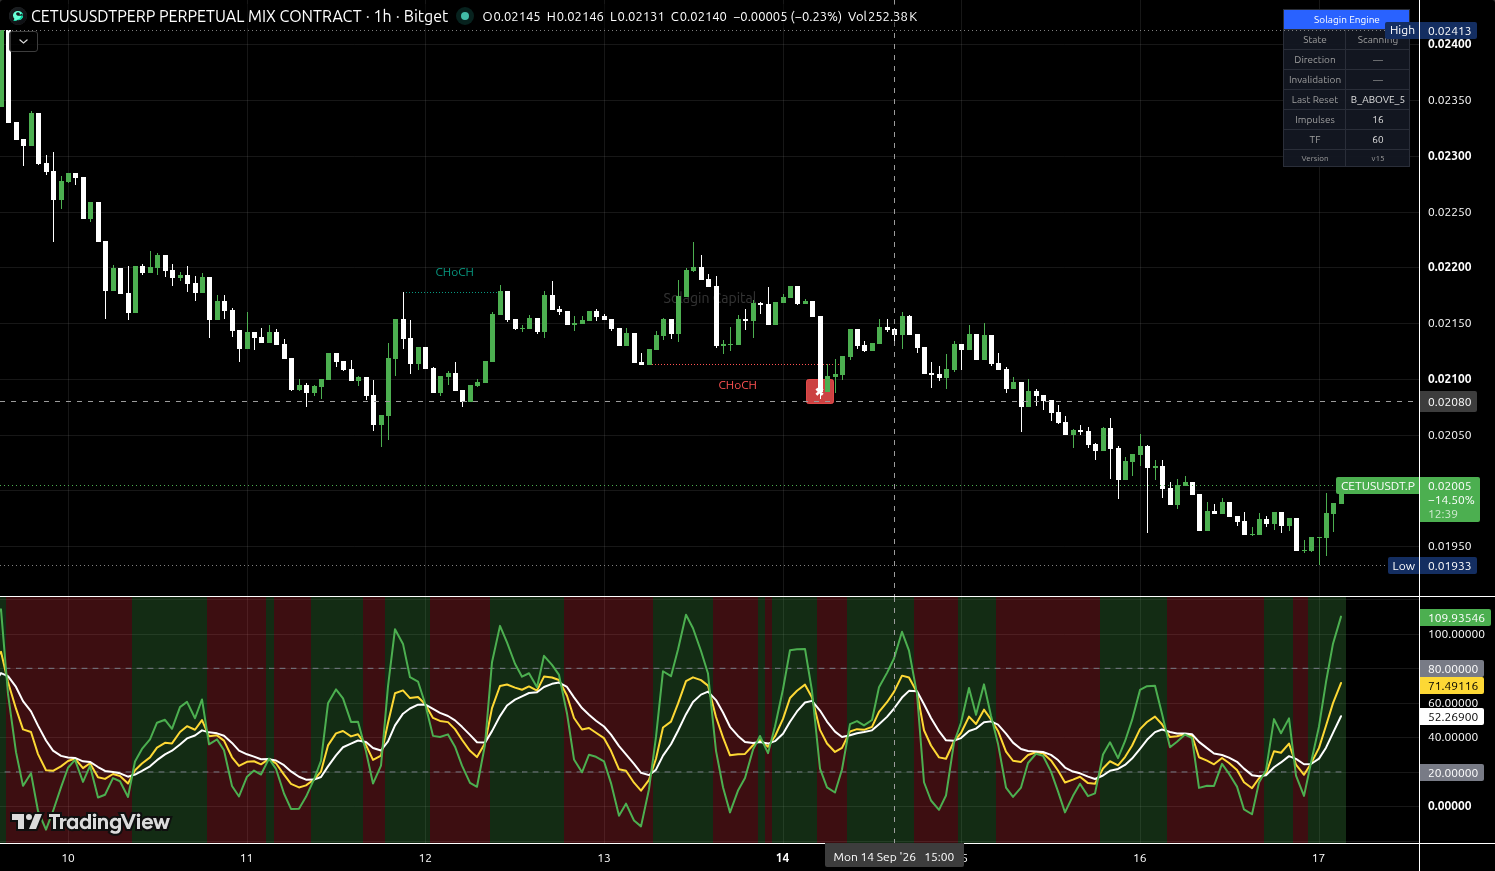The width and height of the screenshot is (1495, 871).
Task: Click the v15 version cell
Action: click(x=1377, y=158)
